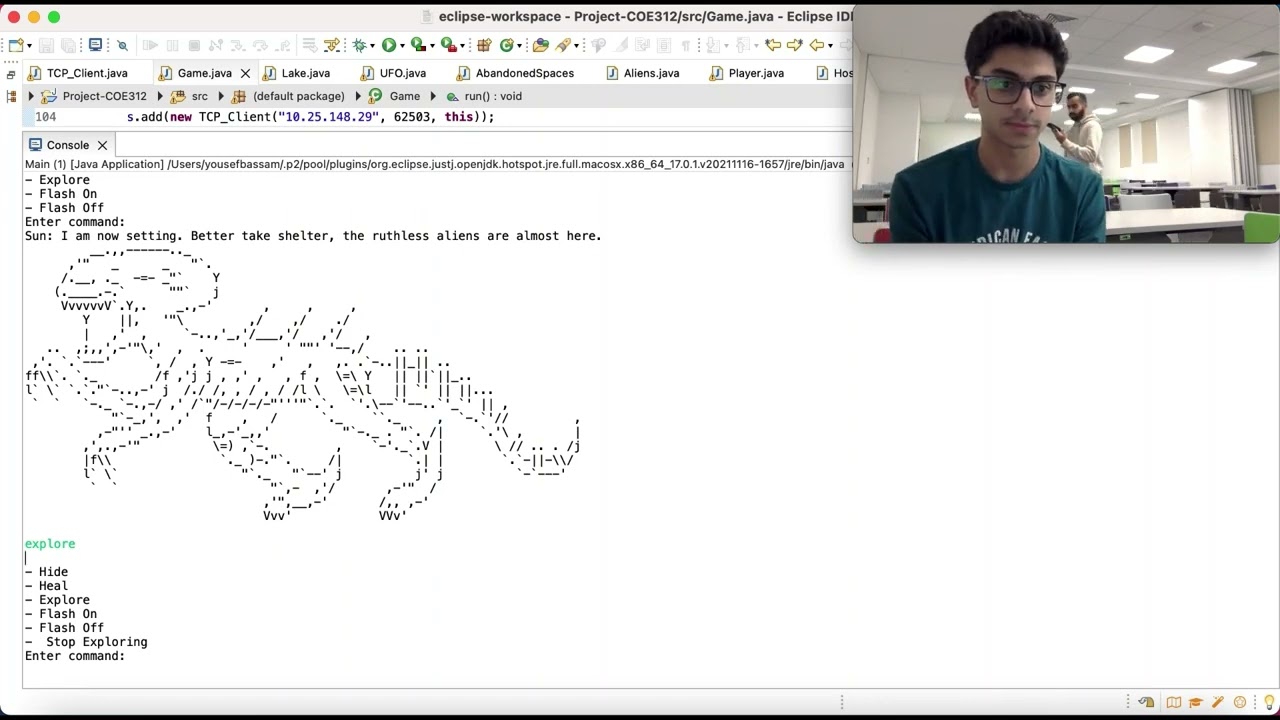Open the New Java Class dropdown arrow

coord(519,45)
